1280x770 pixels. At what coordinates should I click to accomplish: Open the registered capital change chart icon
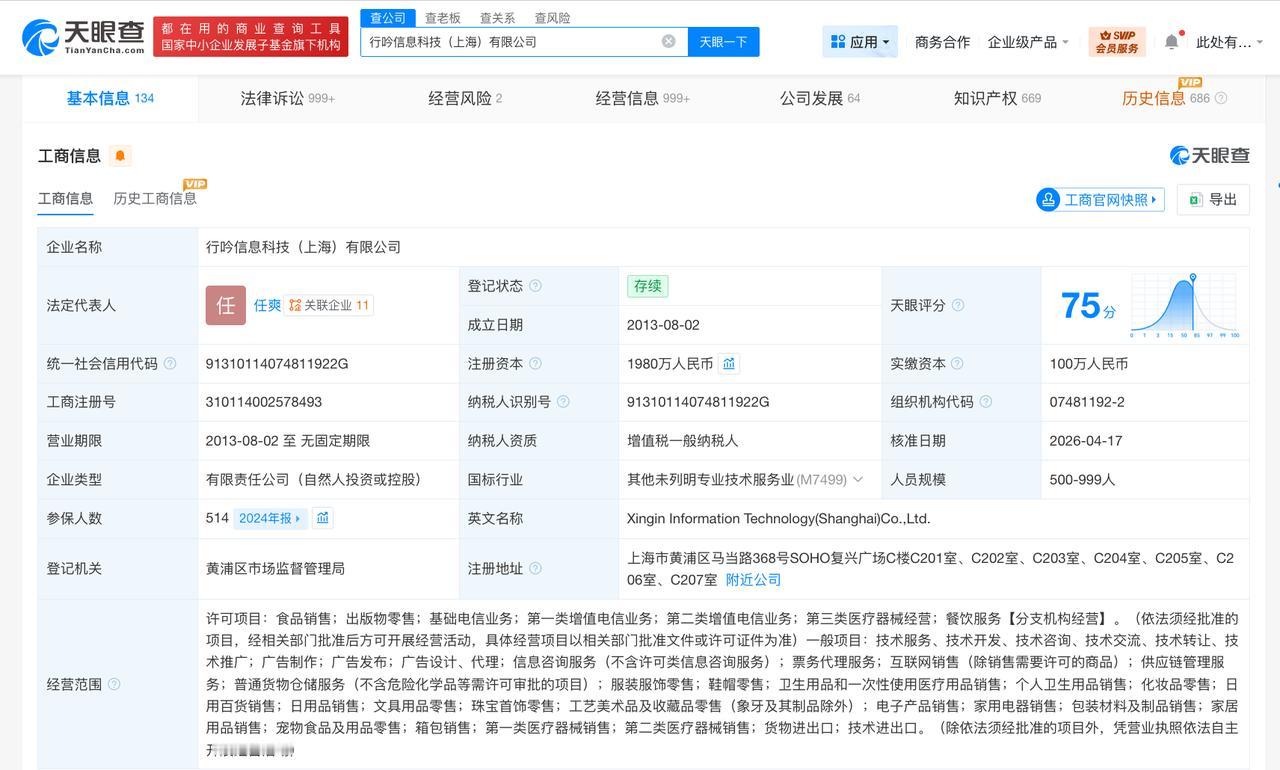click(x=729, y=363)
